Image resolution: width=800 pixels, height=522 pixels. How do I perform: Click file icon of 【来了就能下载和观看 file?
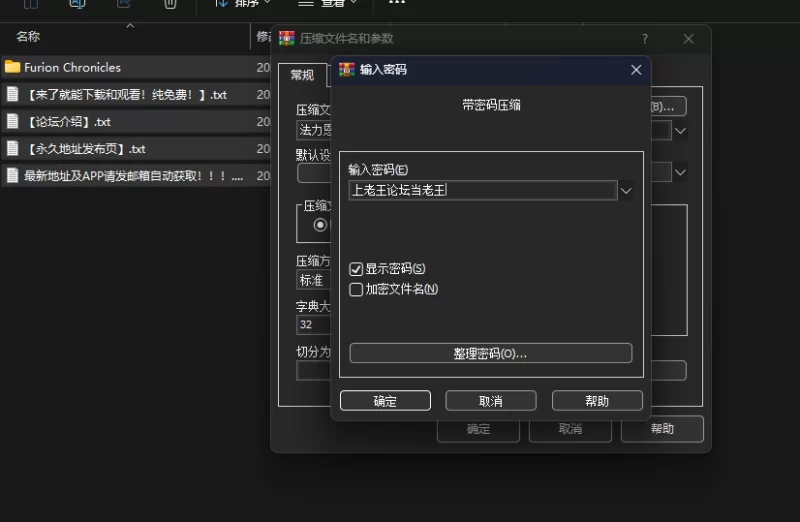click(13, 94)
